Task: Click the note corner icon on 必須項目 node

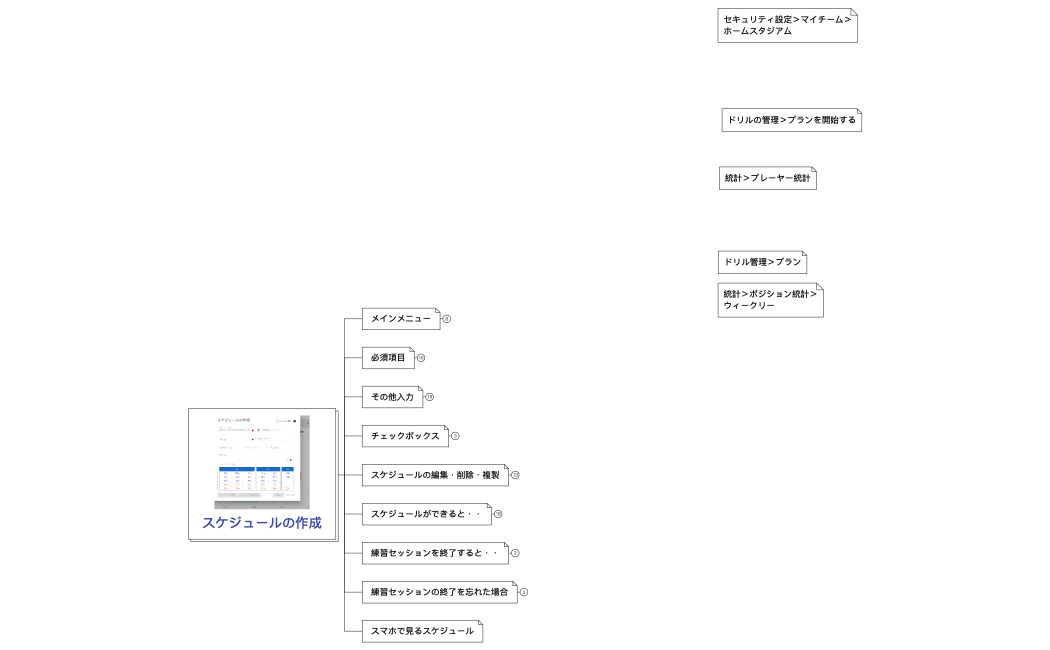Action: [411, 350]
